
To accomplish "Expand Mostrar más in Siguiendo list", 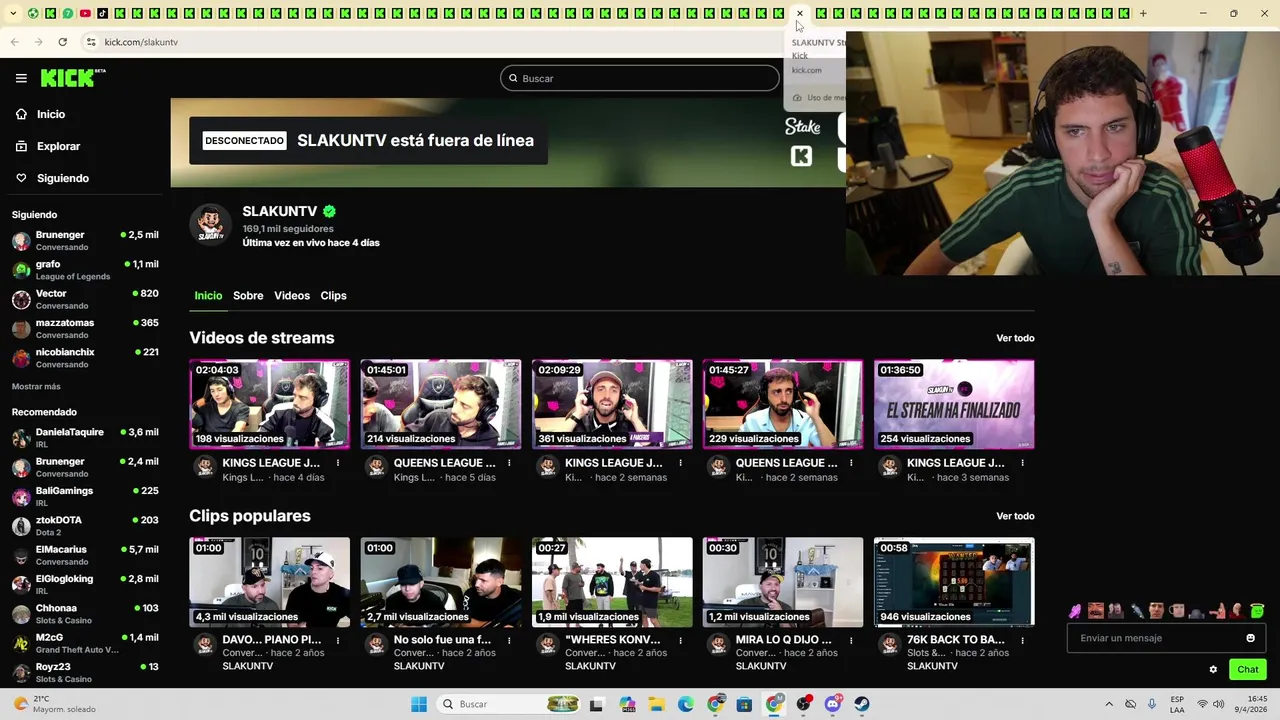I will point(36,386).
